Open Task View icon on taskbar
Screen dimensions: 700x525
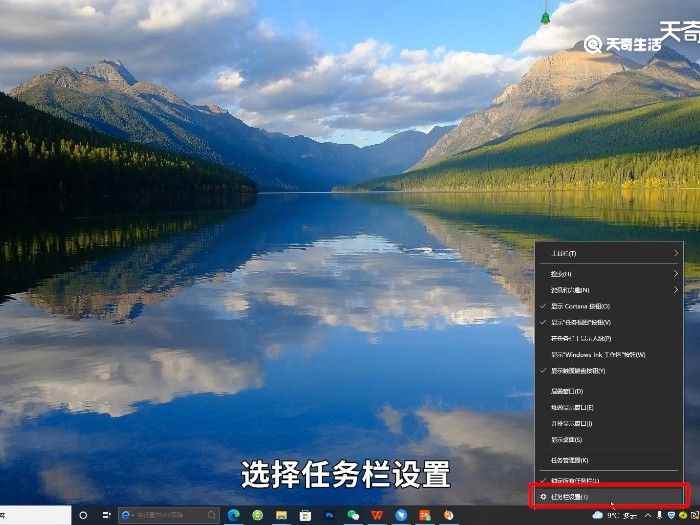tap(106, 515)
